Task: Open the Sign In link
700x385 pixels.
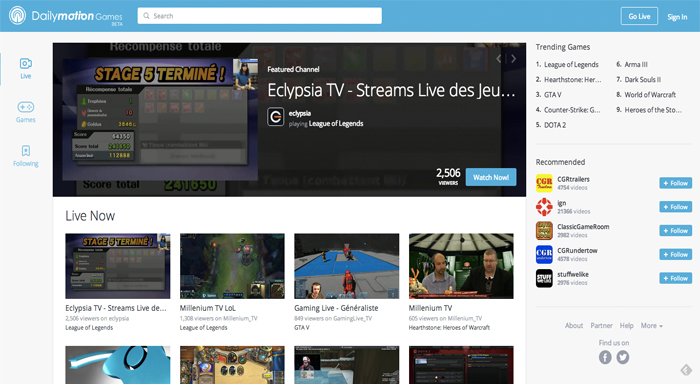Action: coord(677,17)
